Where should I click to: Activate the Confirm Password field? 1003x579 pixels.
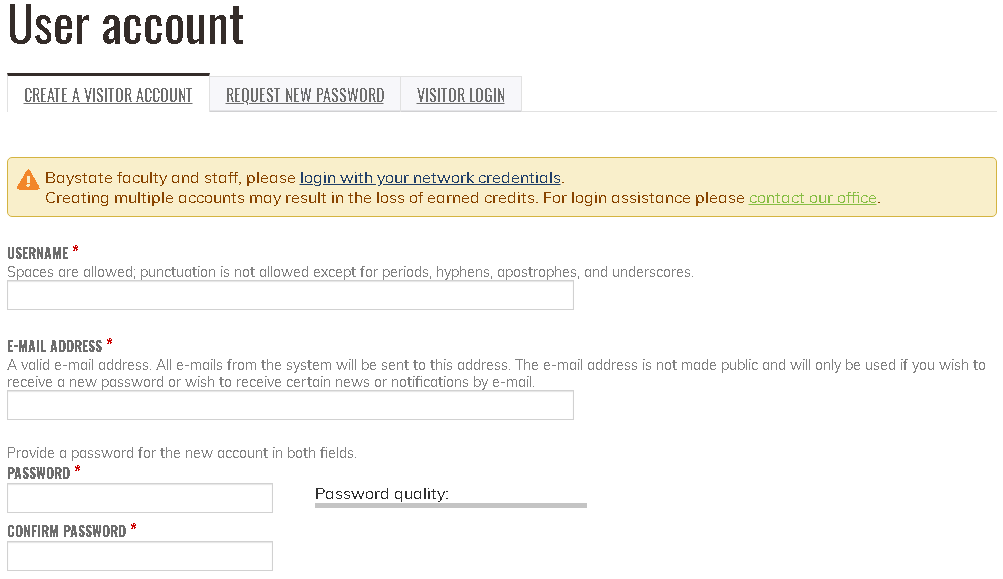tap(140, 556)
